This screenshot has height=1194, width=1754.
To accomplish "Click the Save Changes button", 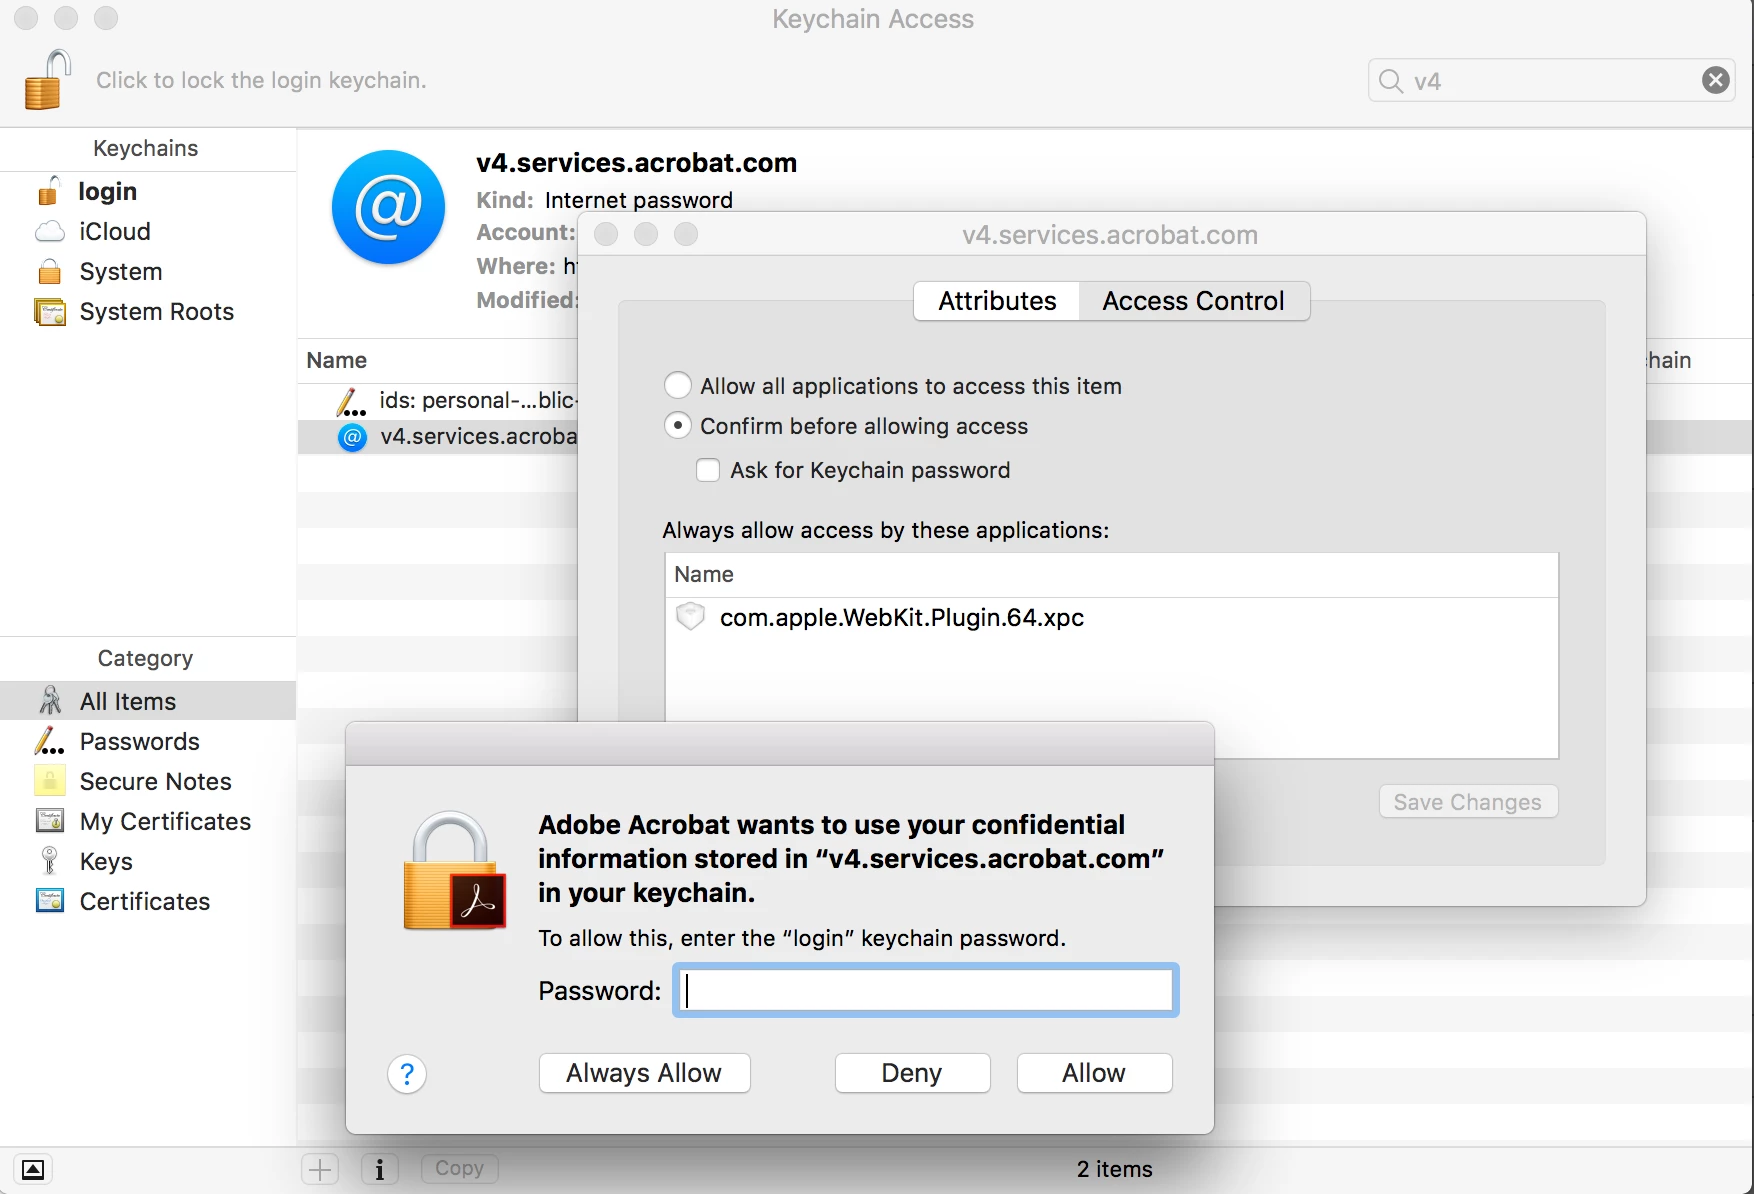I will coord(1468,802).
